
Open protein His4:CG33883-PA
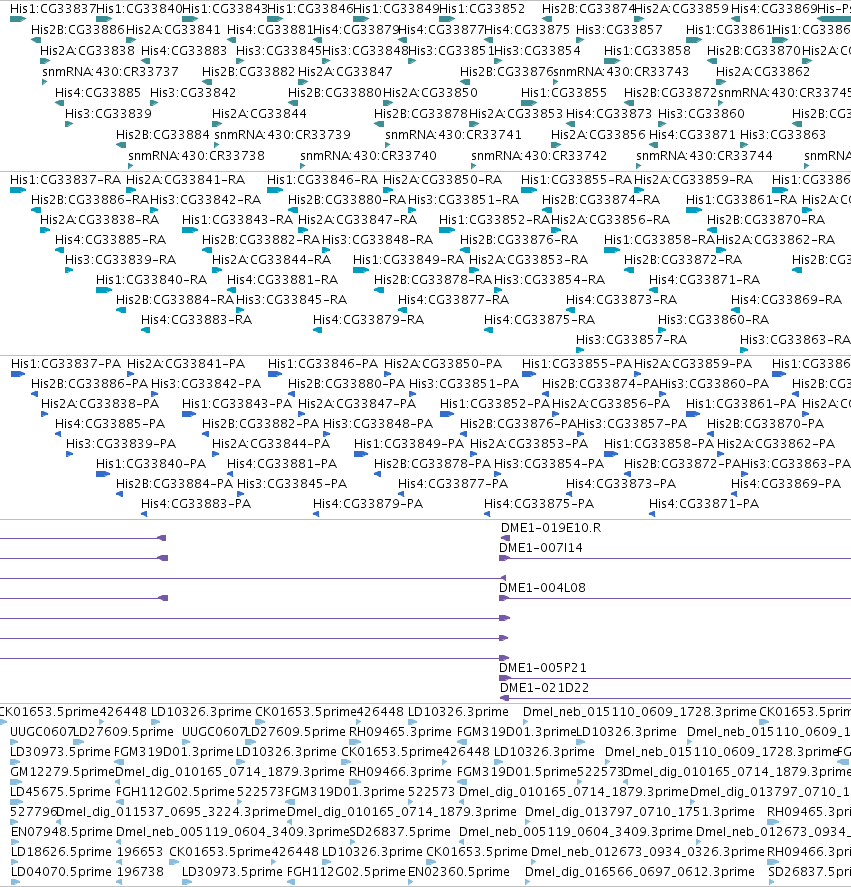(x=196, y=503)
